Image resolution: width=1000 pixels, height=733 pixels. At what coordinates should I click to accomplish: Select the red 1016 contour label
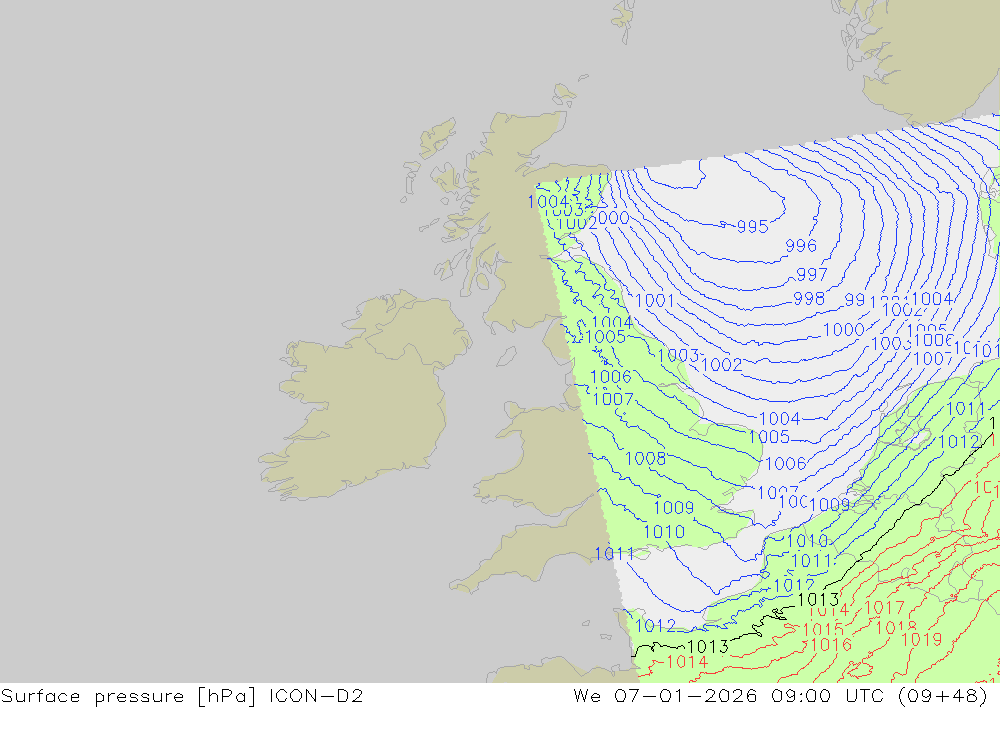click(x=831, y=644)
